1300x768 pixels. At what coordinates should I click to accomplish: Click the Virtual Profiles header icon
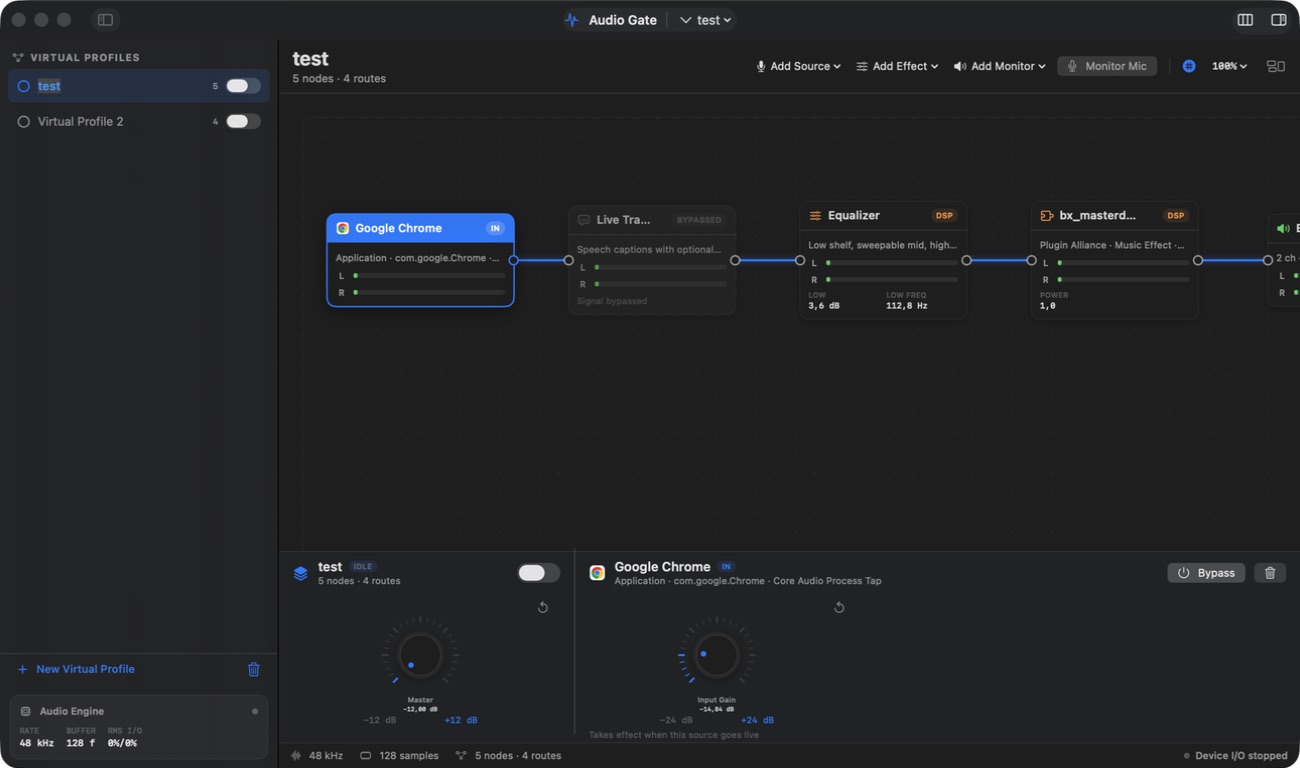point(18,58)
